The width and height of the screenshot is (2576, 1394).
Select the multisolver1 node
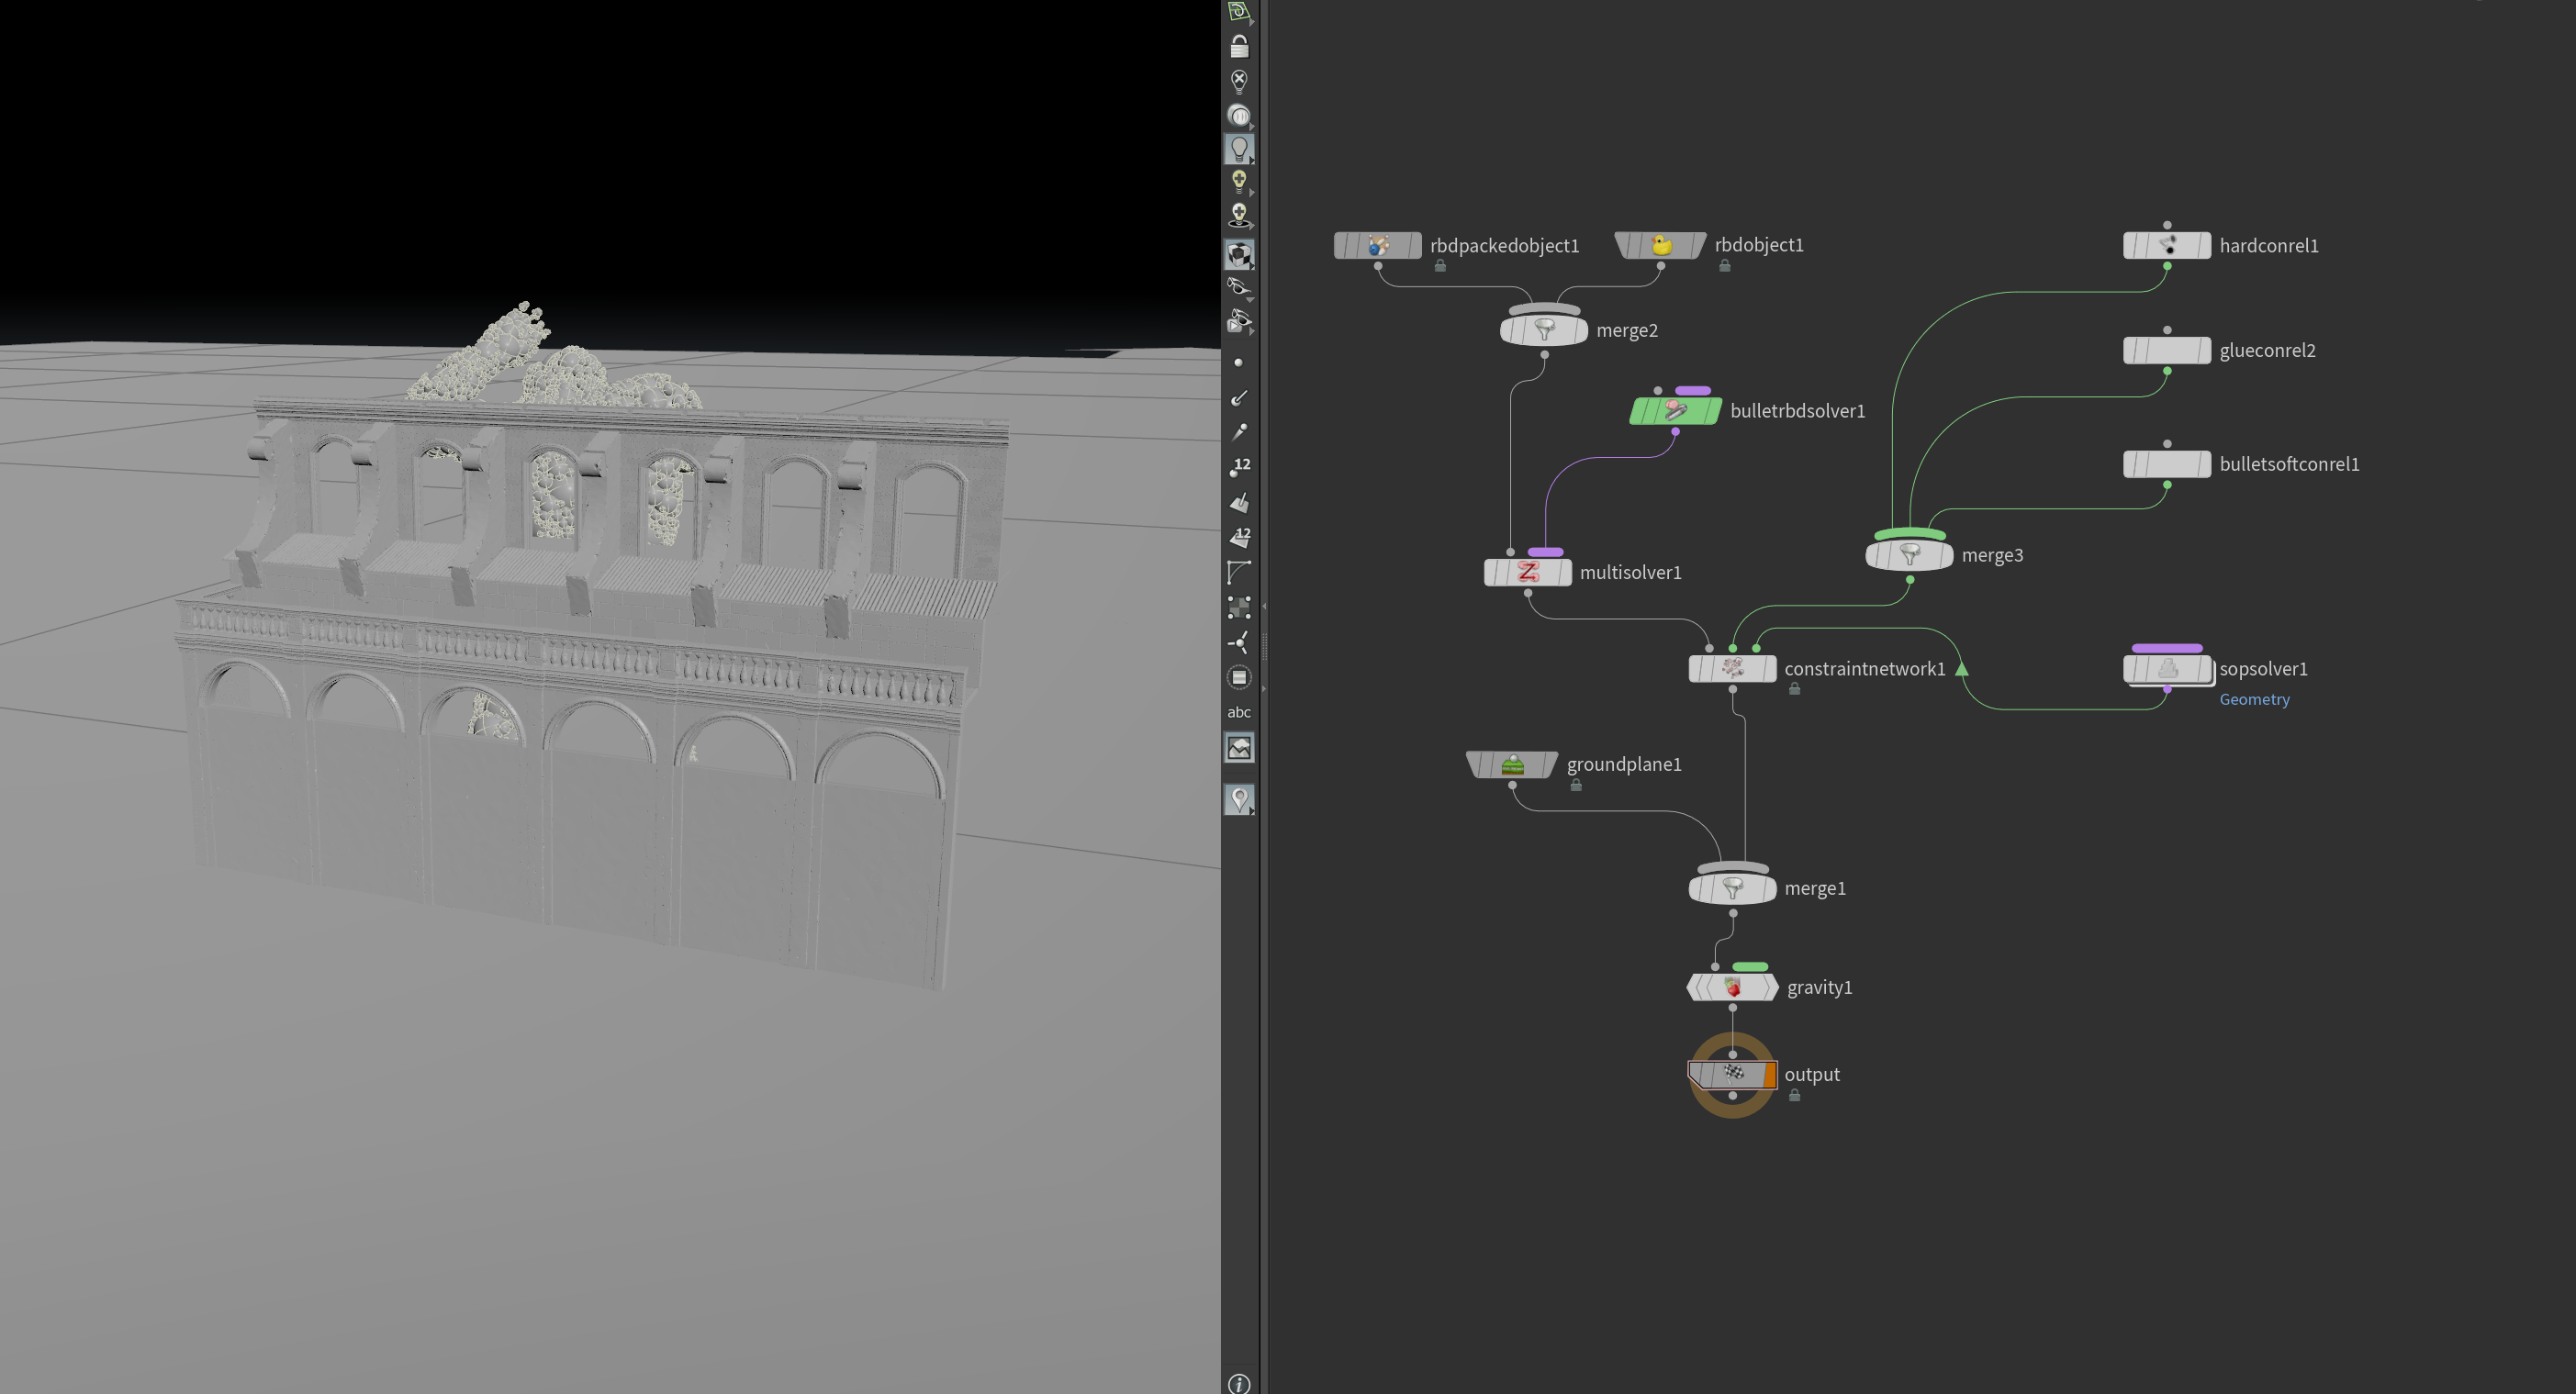click(1528, 572)
